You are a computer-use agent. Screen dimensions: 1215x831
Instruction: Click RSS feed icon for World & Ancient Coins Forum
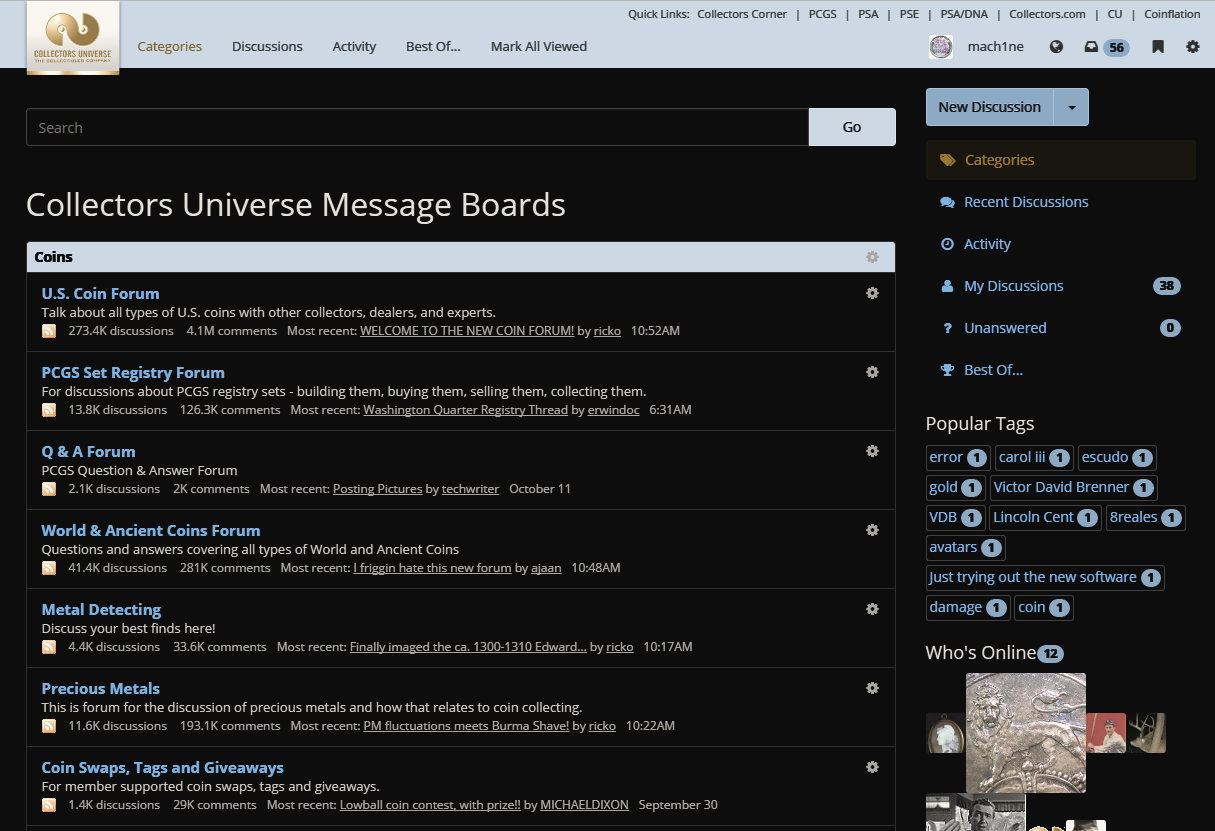pyautogui.click(x=49, y=568)
